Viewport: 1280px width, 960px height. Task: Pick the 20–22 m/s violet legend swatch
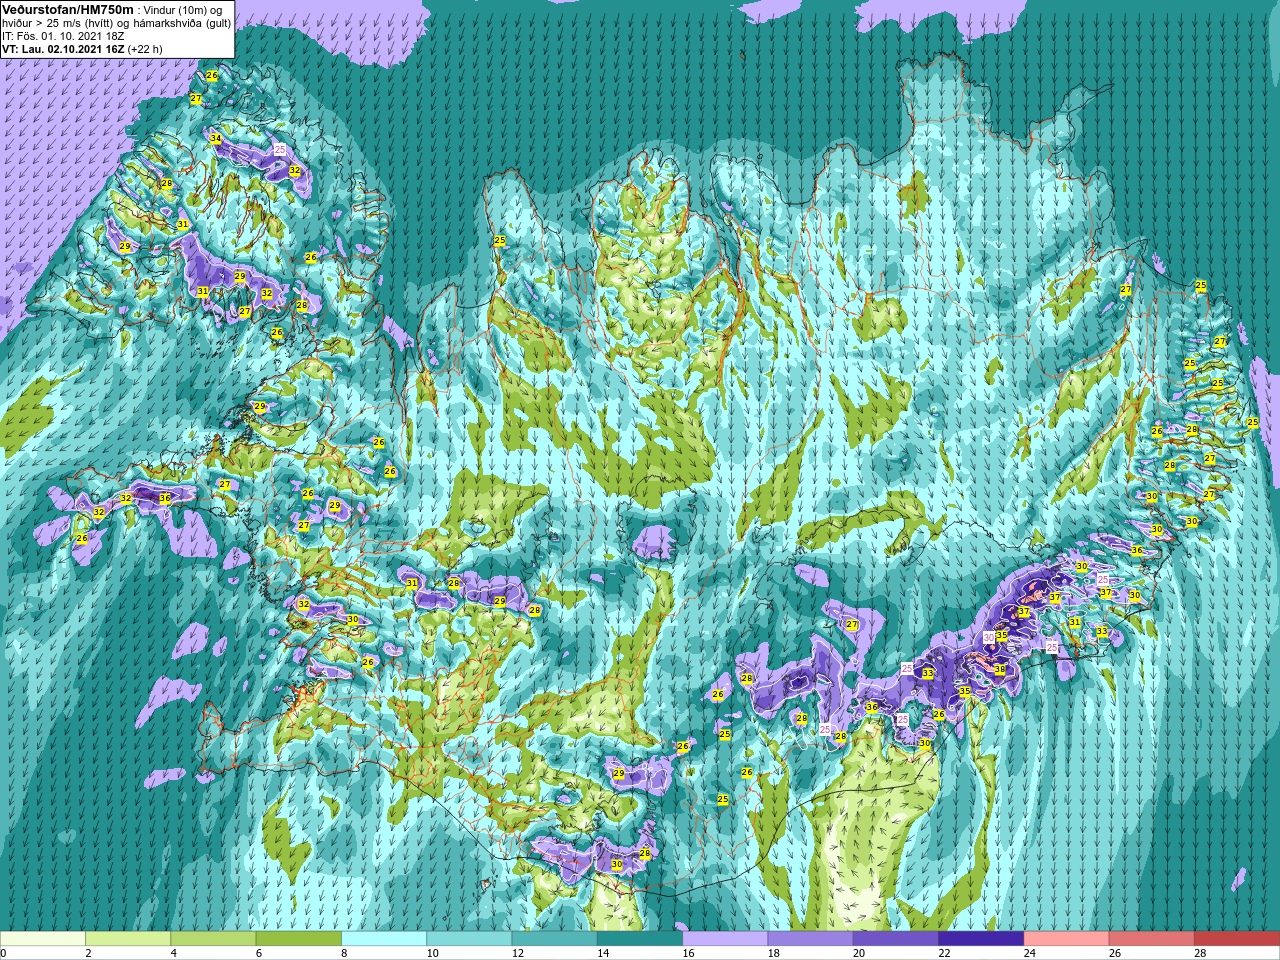(x=896, y=939)
